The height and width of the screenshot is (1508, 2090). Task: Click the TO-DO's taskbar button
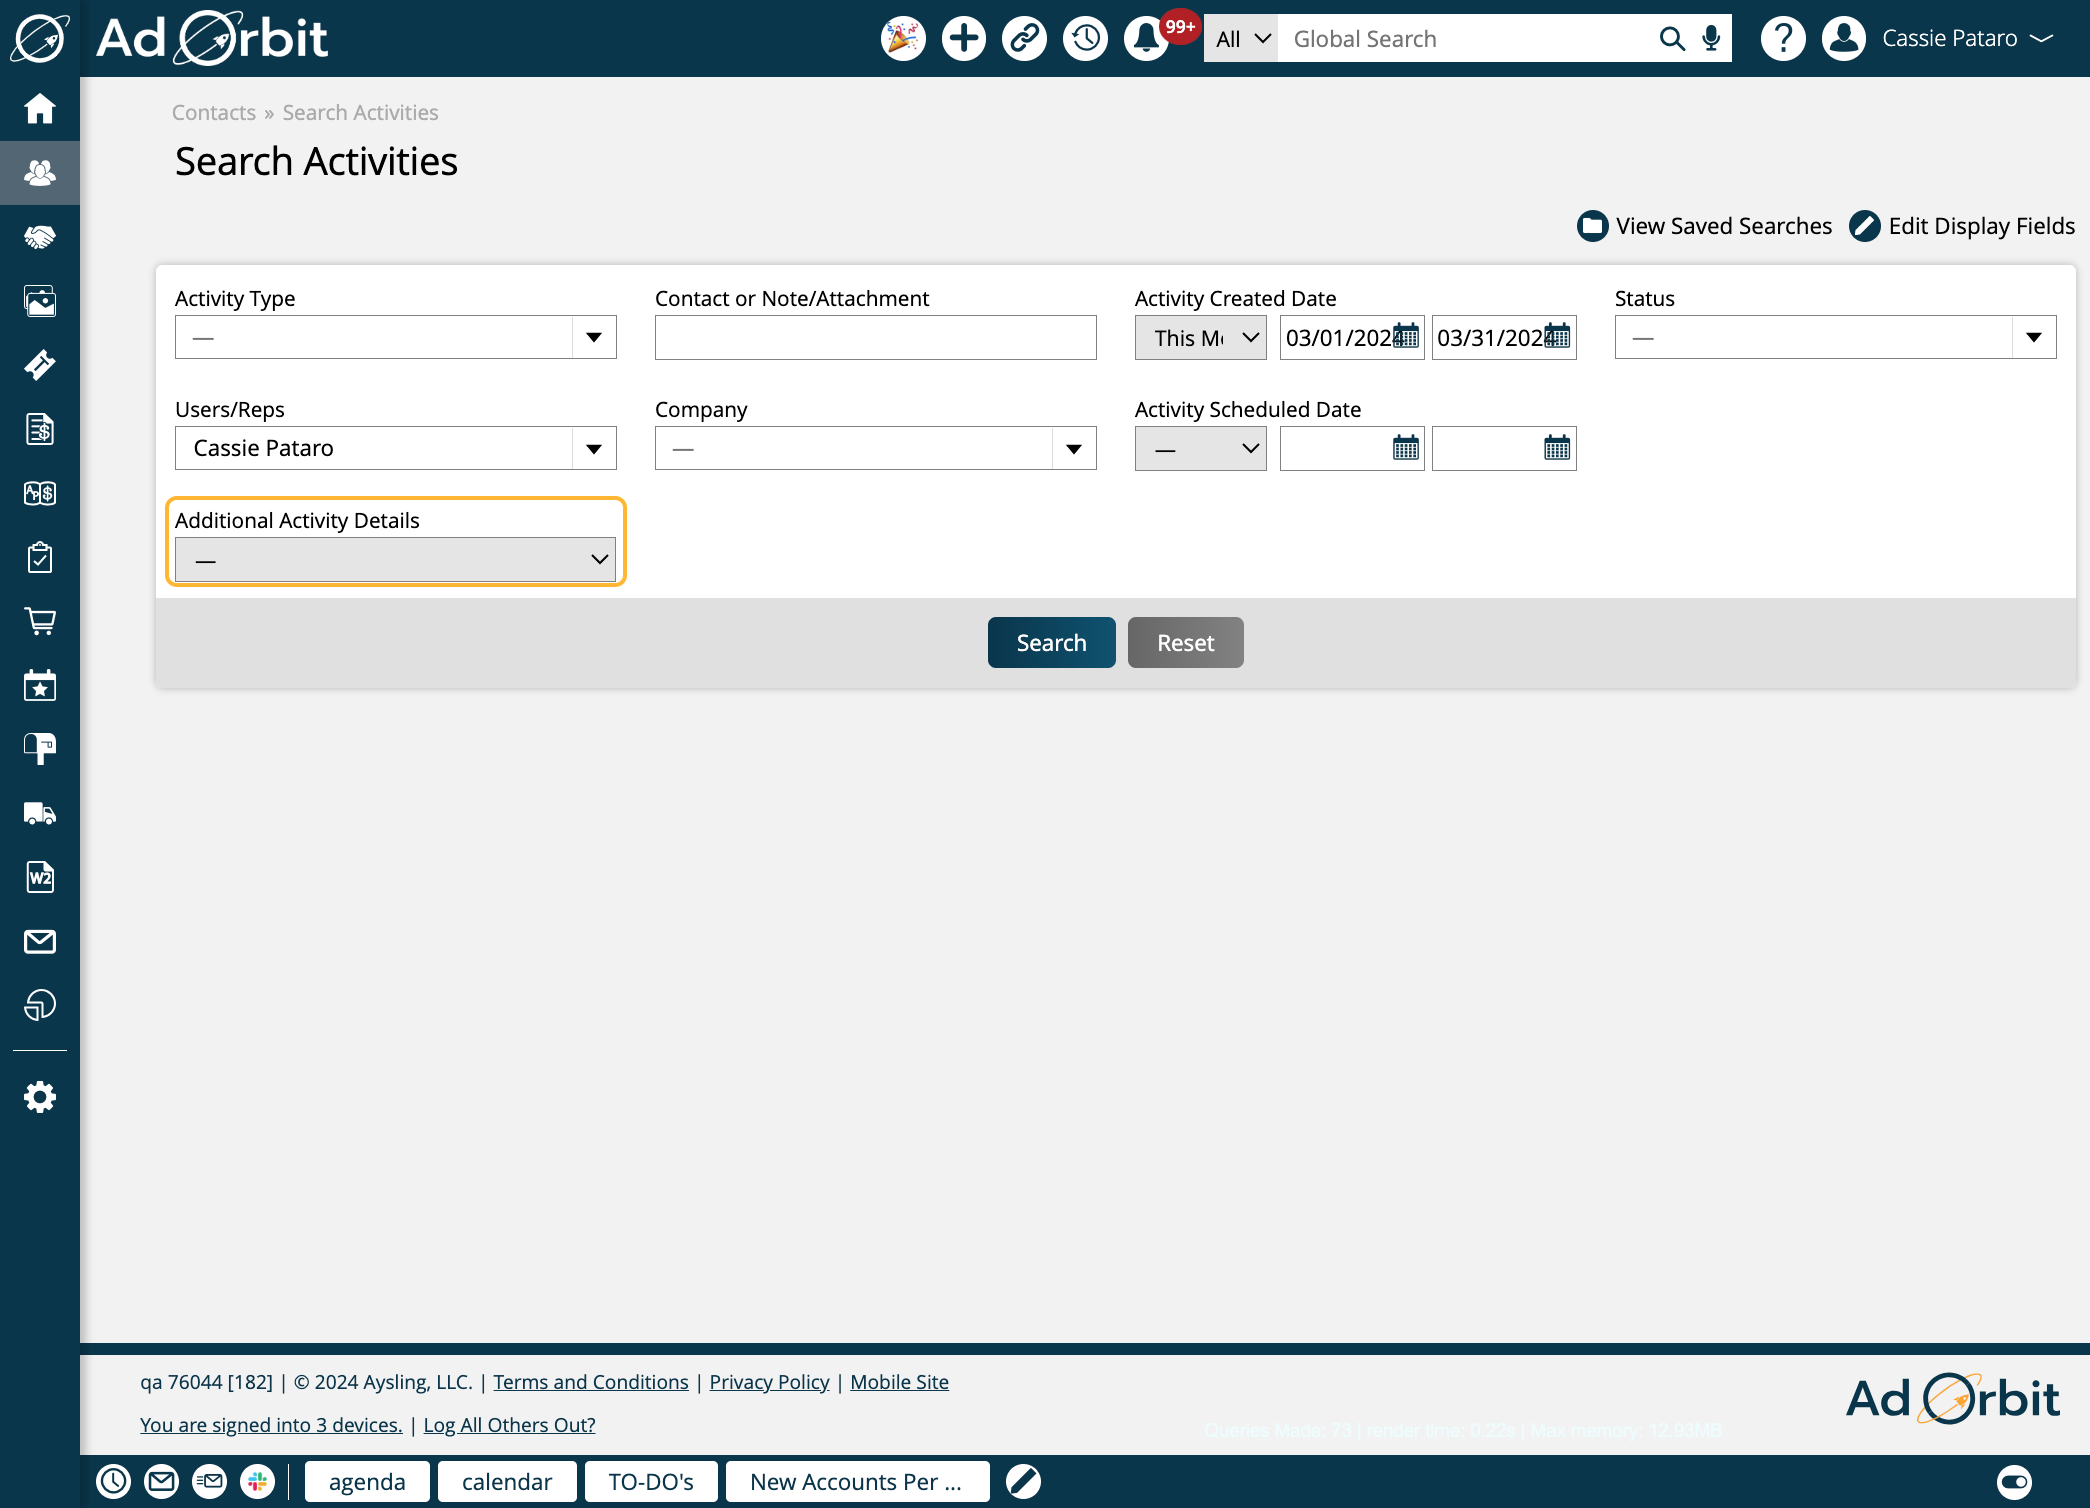pyautogui.click(x=649, y=1482)
